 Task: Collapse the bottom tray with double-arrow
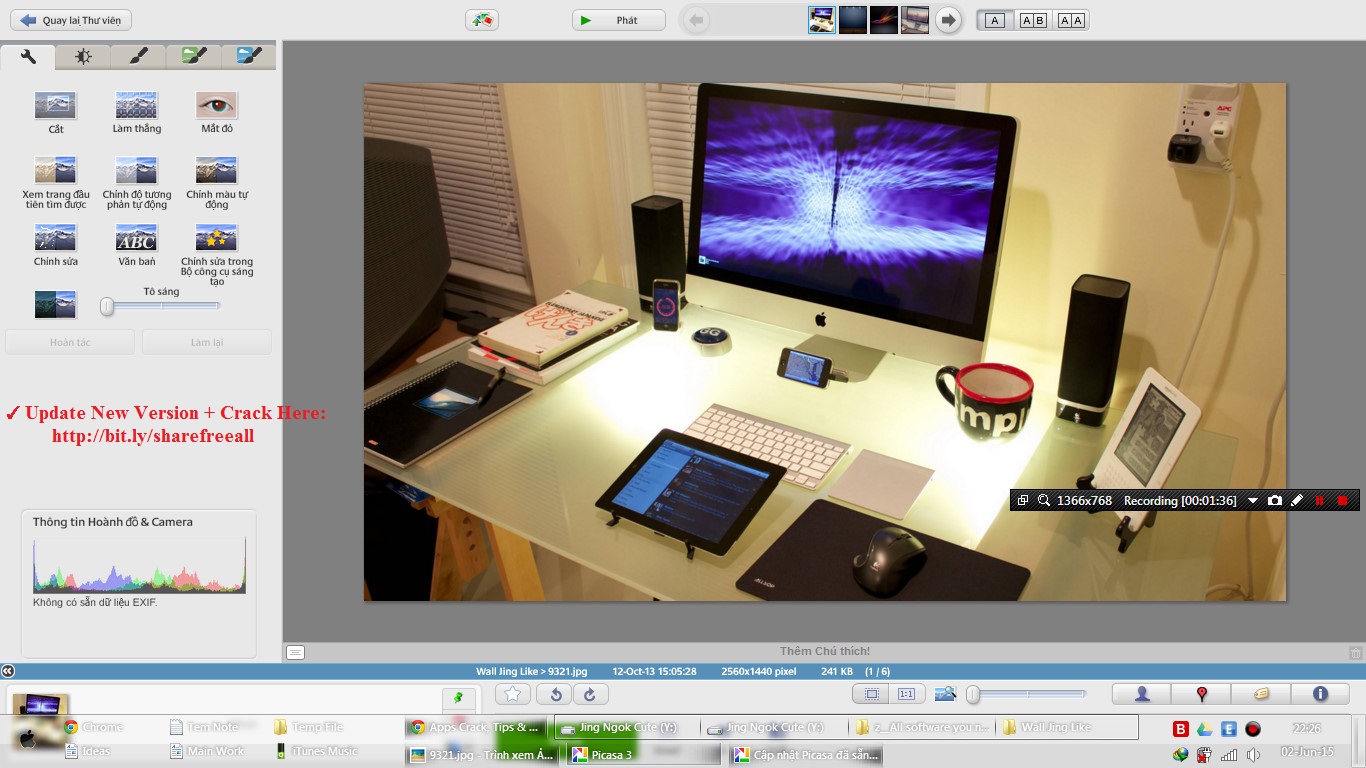pyautogui.click(x=8, y=671)
